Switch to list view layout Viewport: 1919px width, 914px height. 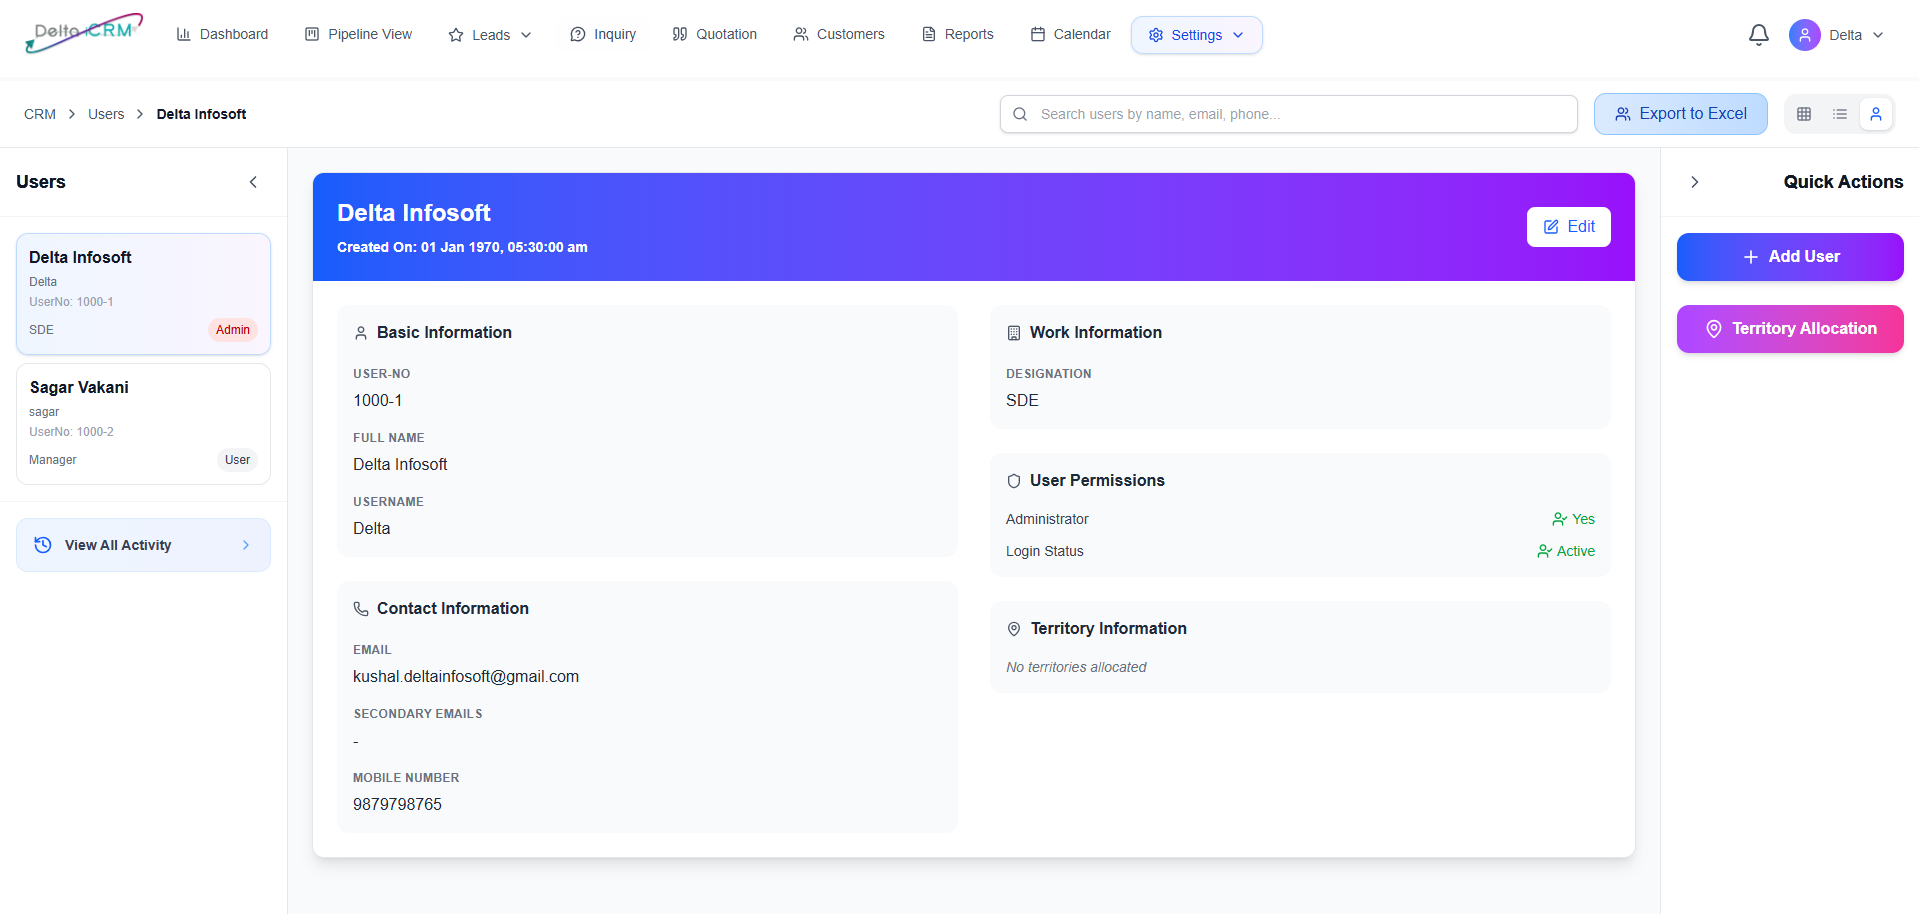coord(1840,114)
